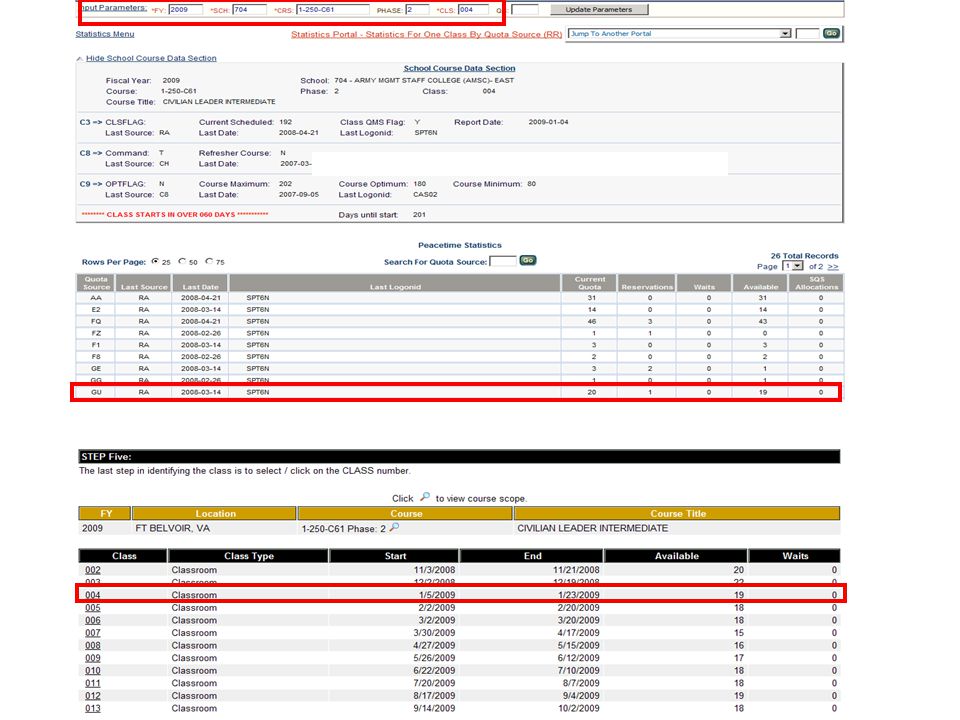Image resolution: width=960 pixels, height=720 pixels.
Task: Go to the next page with the >> link
Action: click(833, 266)
